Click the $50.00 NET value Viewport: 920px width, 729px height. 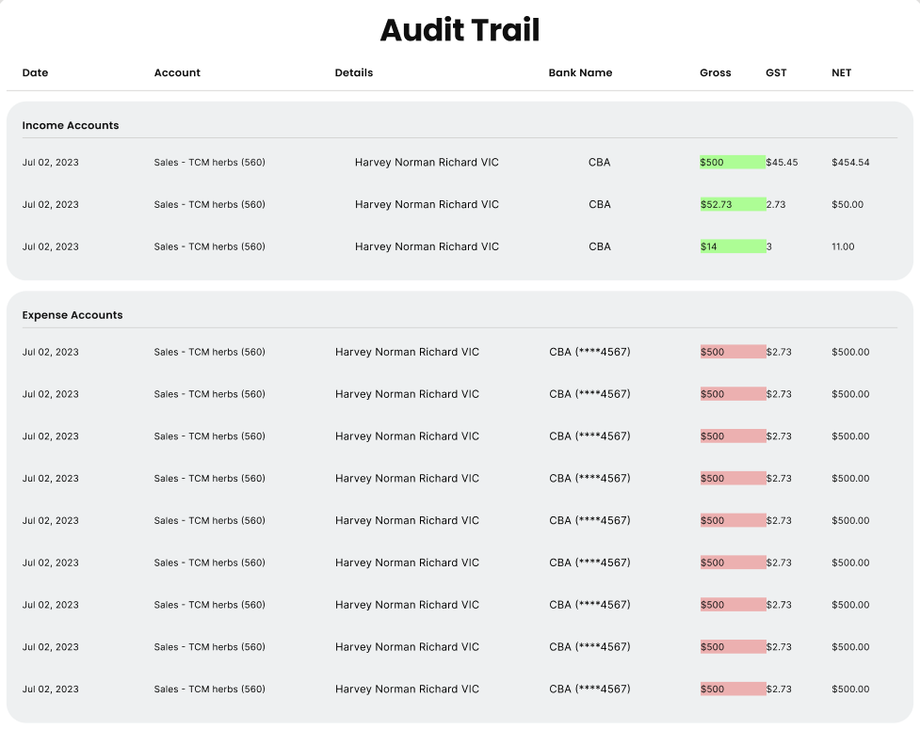click(x=847, y=205)
